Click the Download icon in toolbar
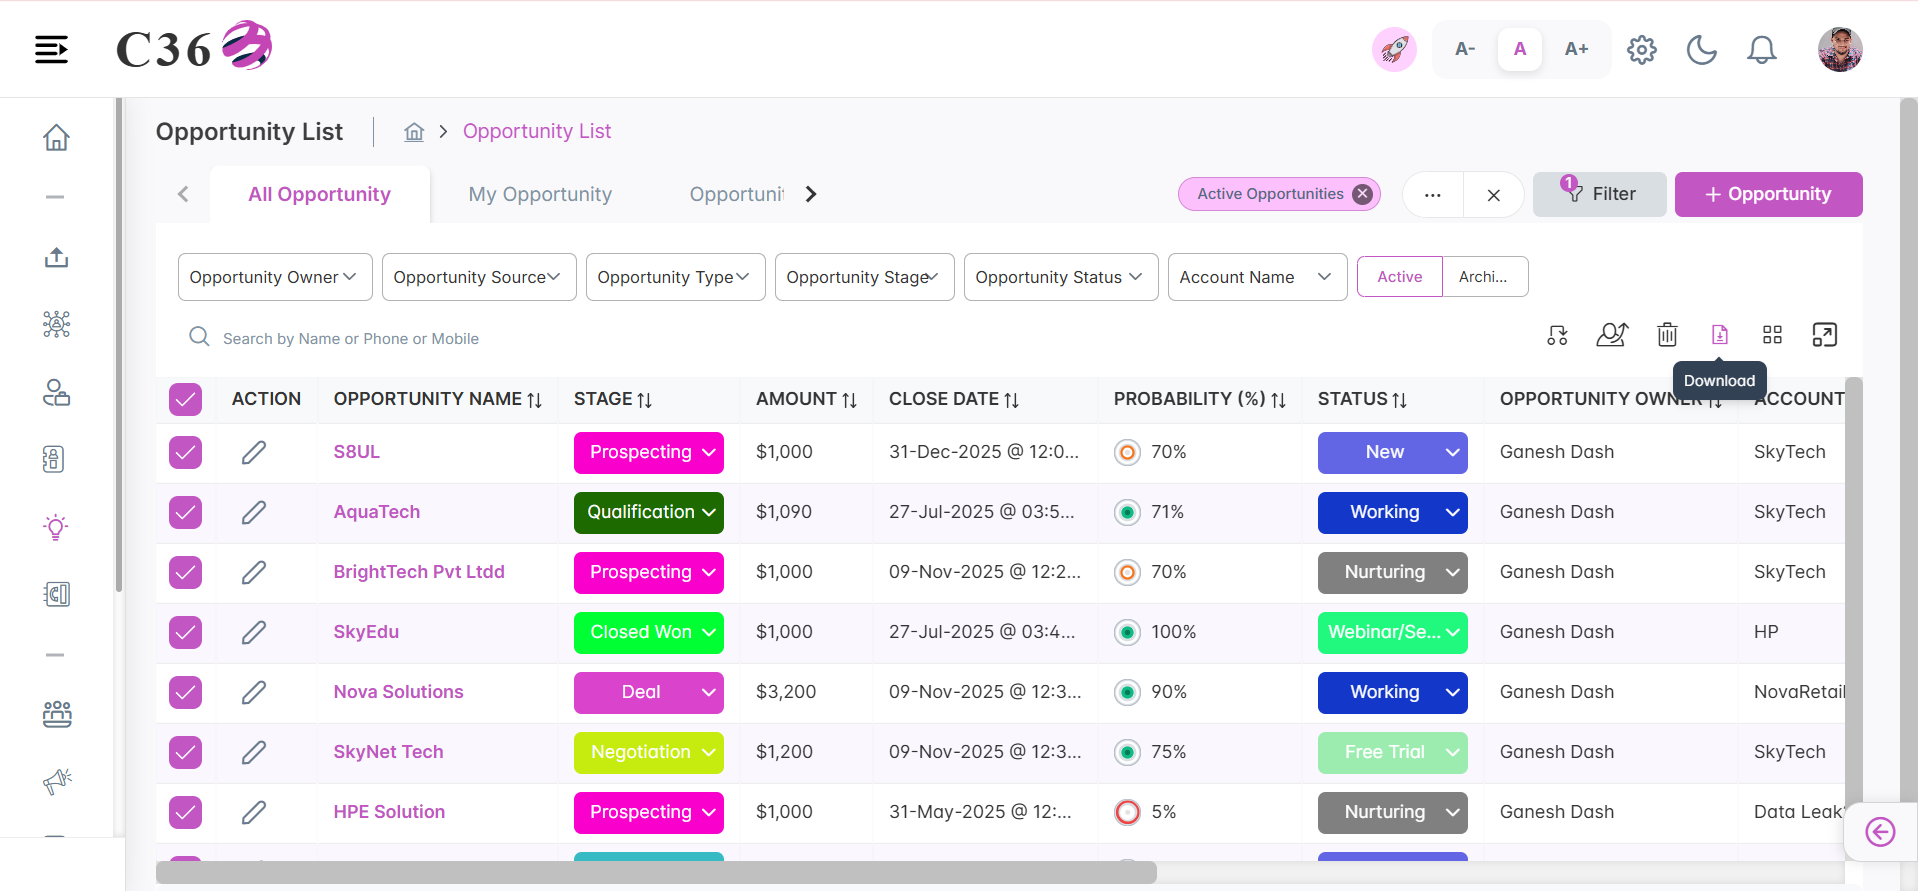The height and width of the screenshot is (891, 1918). pos(1719,335)
